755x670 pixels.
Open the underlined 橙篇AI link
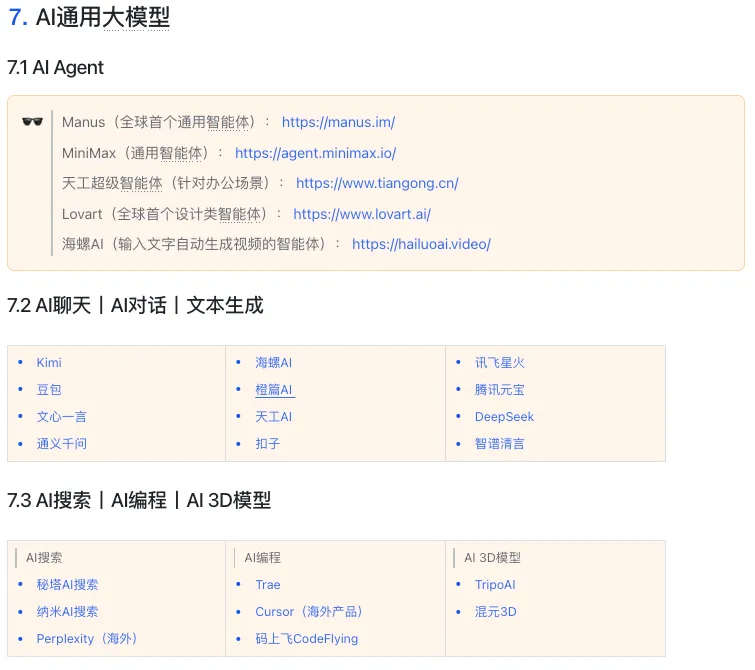coord(274,390)
